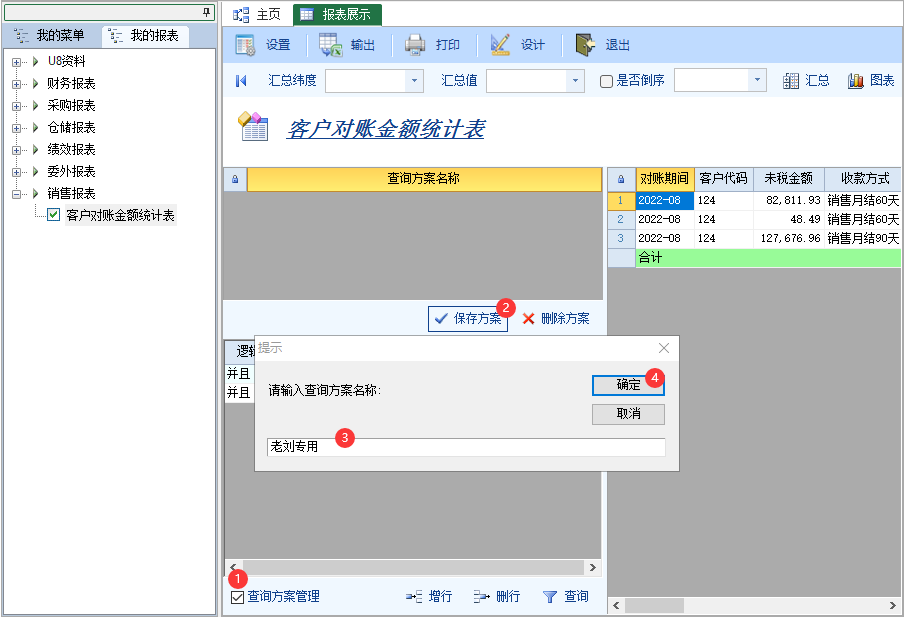
Task: Uncheck the 查询方案管理 checkbox
Action: pos(237,597)
